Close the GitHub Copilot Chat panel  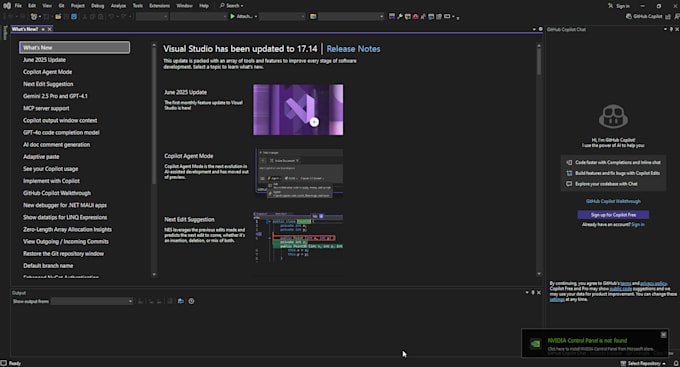point(677,29)
